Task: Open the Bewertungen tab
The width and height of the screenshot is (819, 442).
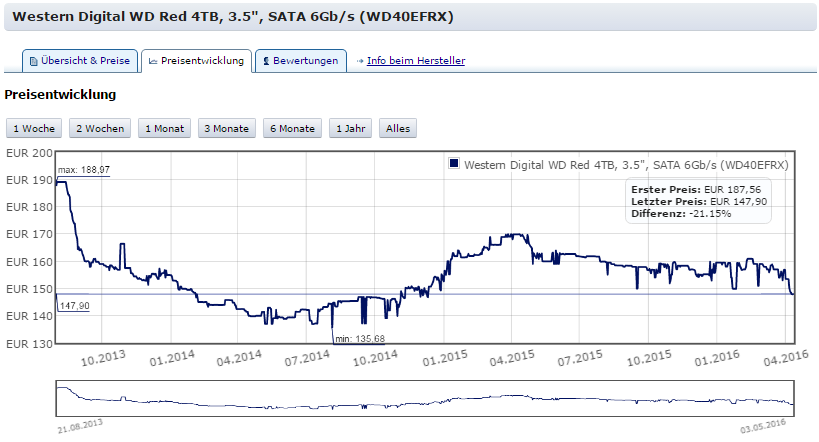Action: tap(301, 61)
